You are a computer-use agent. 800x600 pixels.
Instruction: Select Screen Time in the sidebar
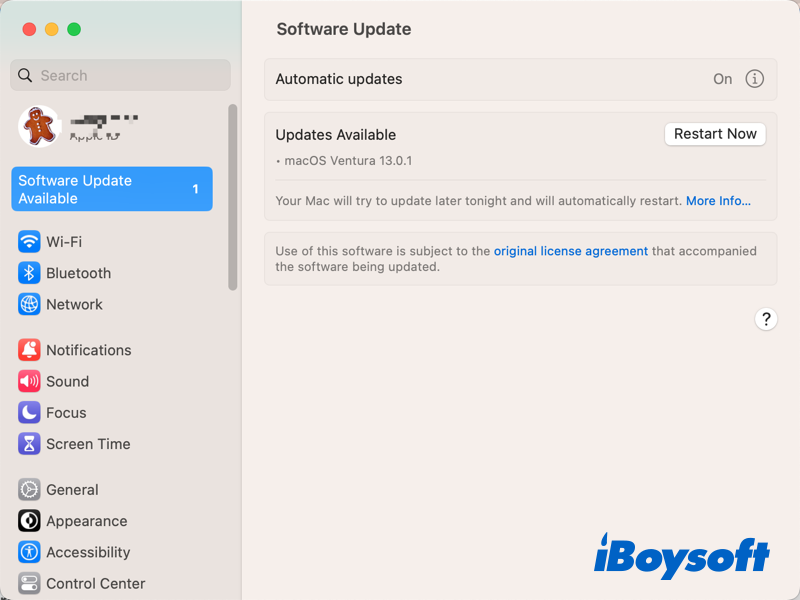pos(85,444)
